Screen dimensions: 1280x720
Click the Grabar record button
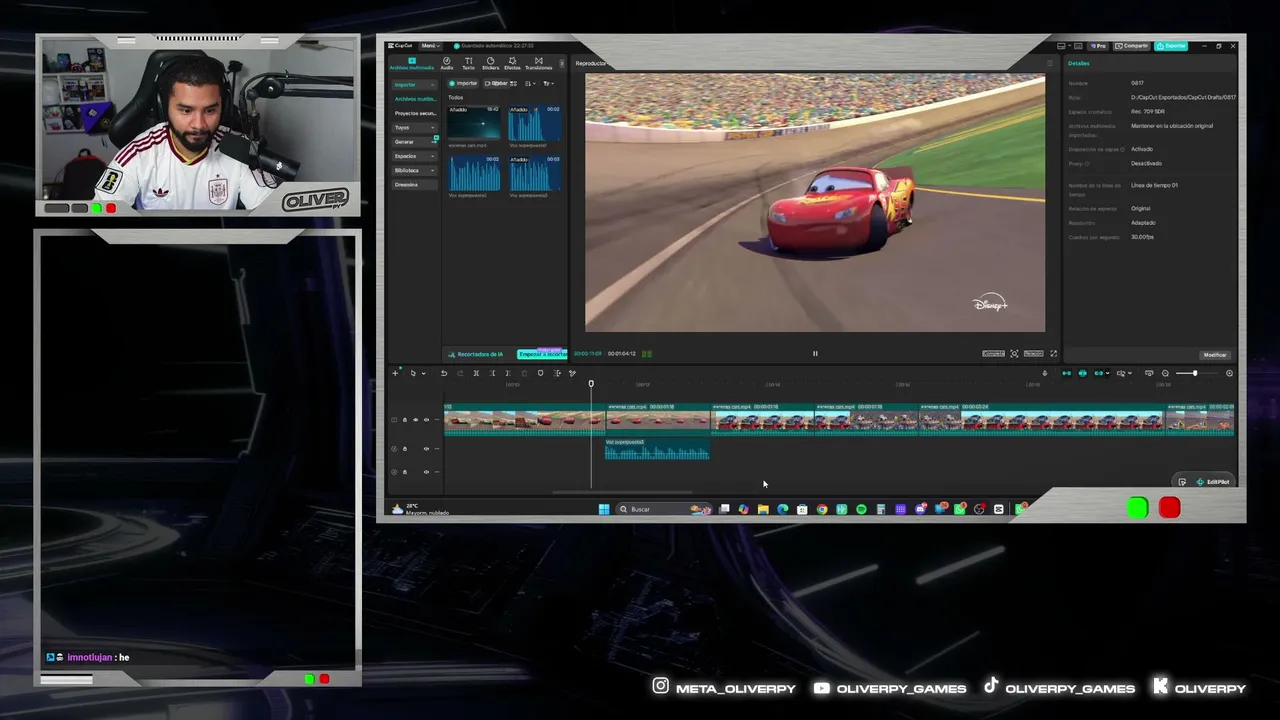point(497,83)
